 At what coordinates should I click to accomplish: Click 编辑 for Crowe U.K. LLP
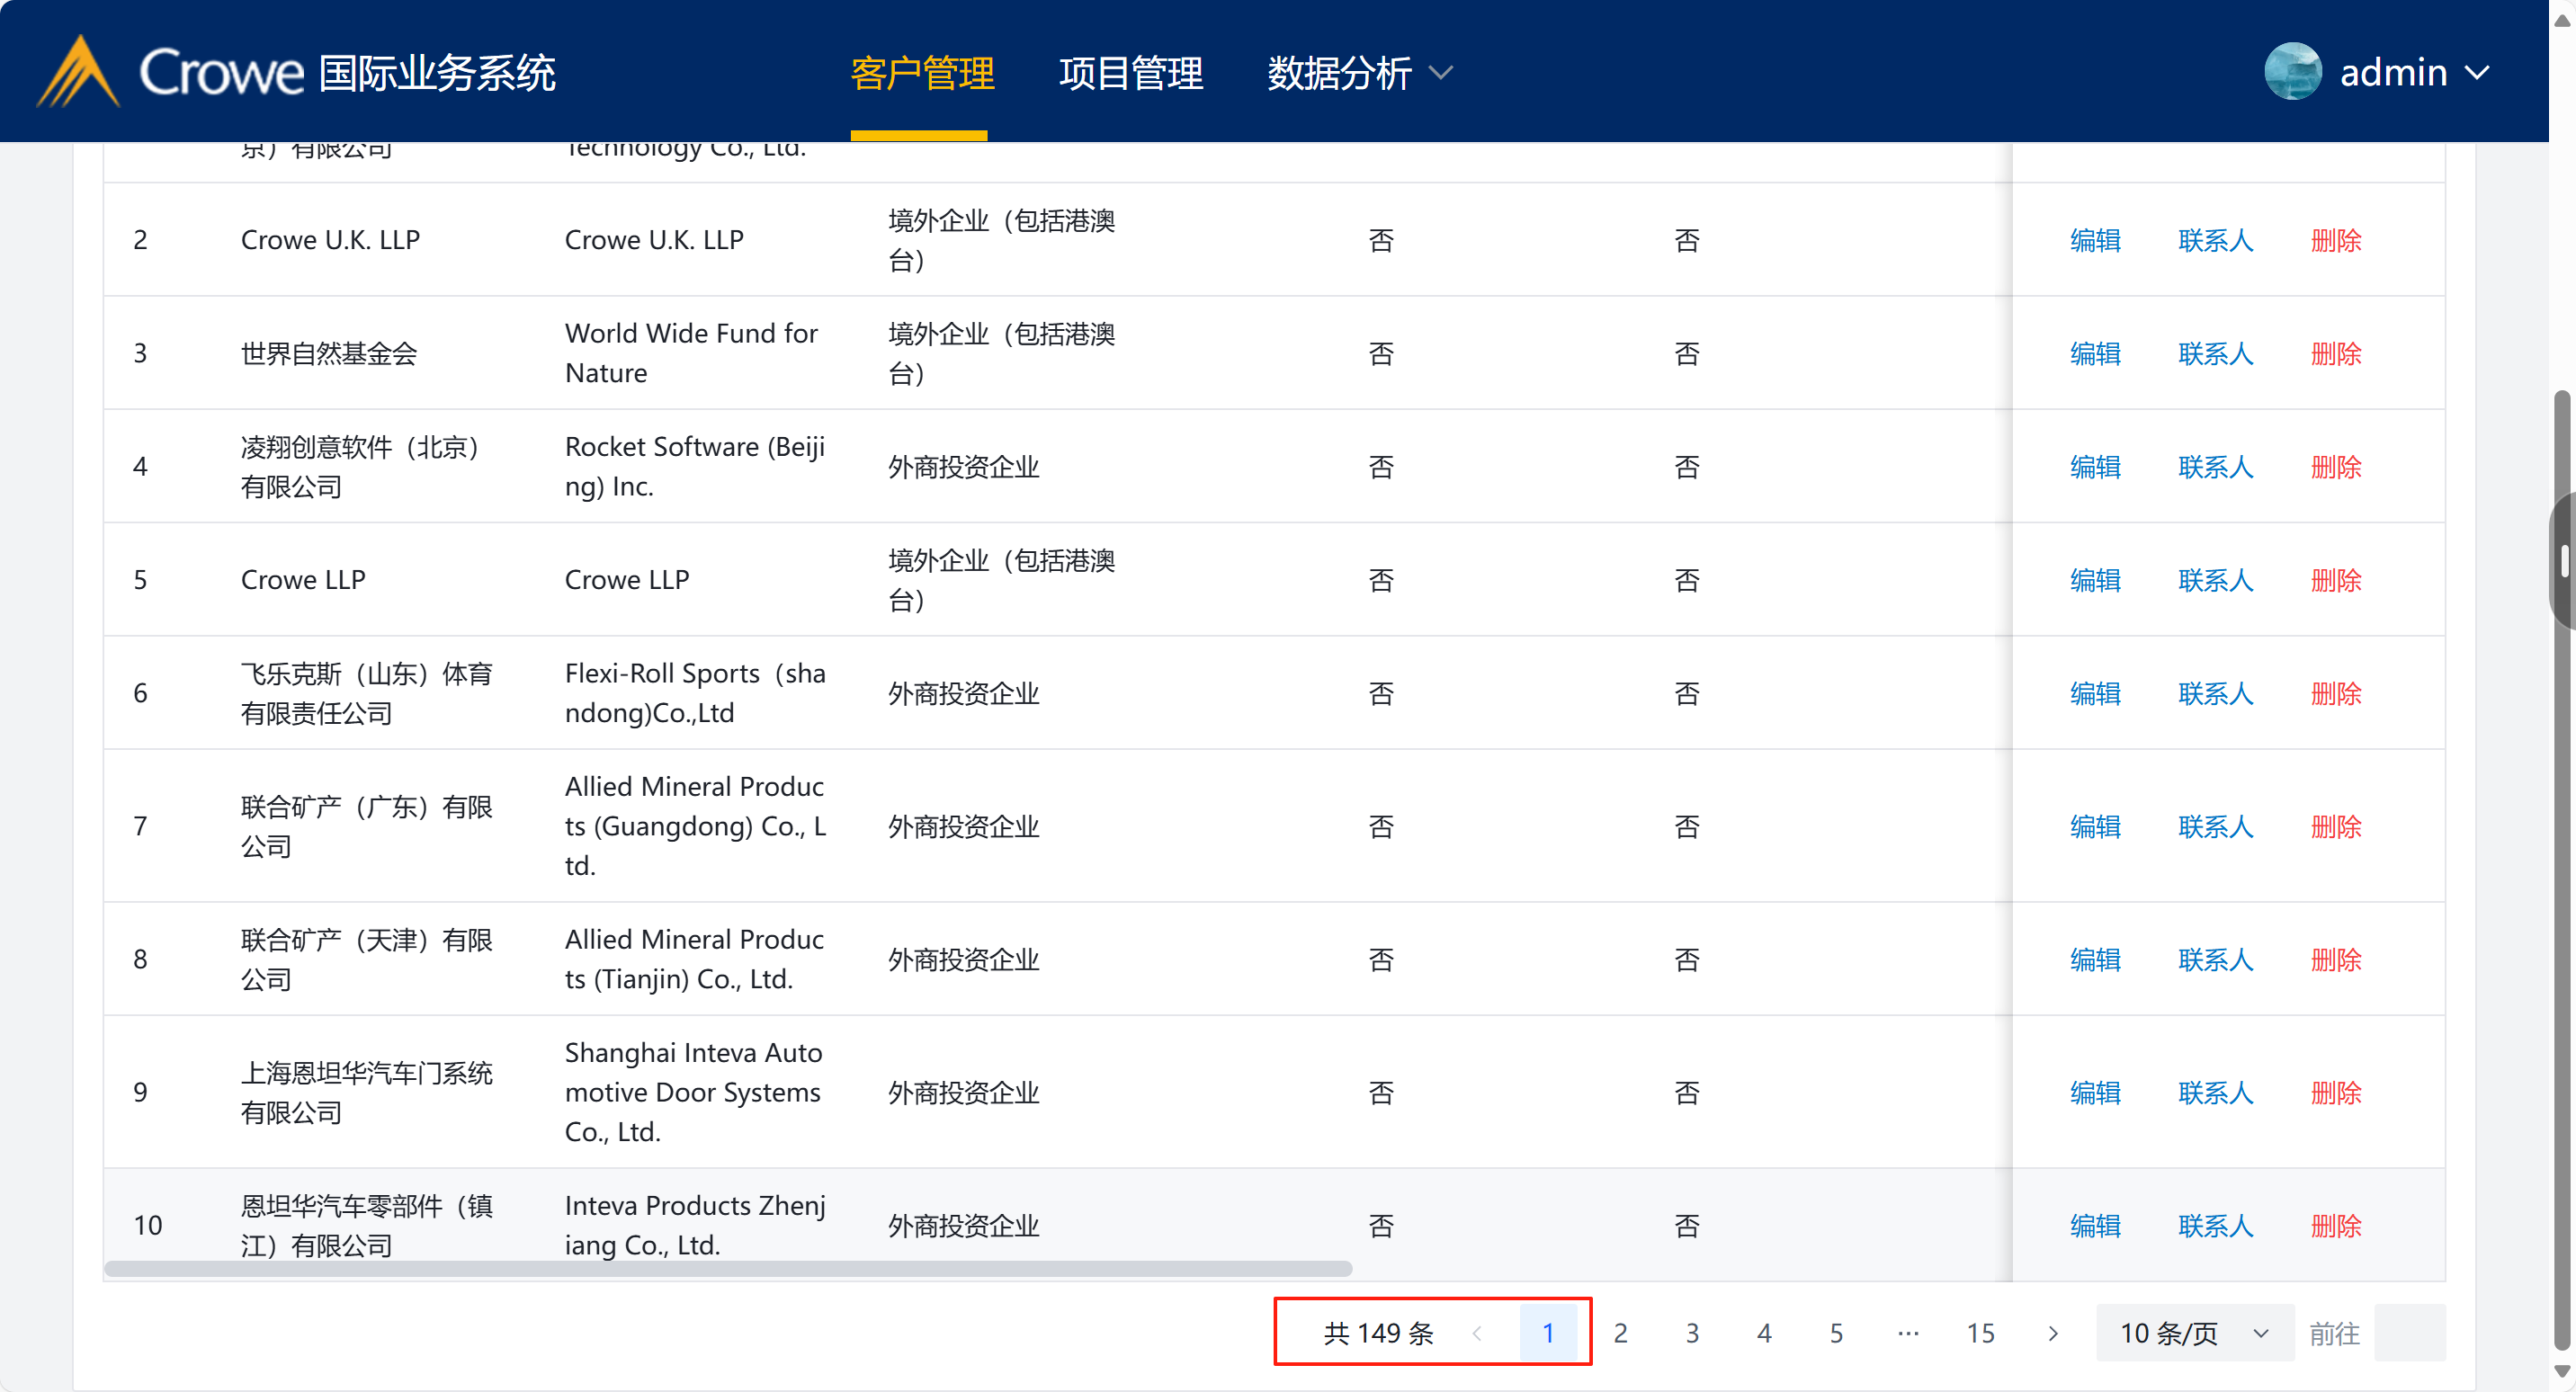click(x=2094, y=240)
